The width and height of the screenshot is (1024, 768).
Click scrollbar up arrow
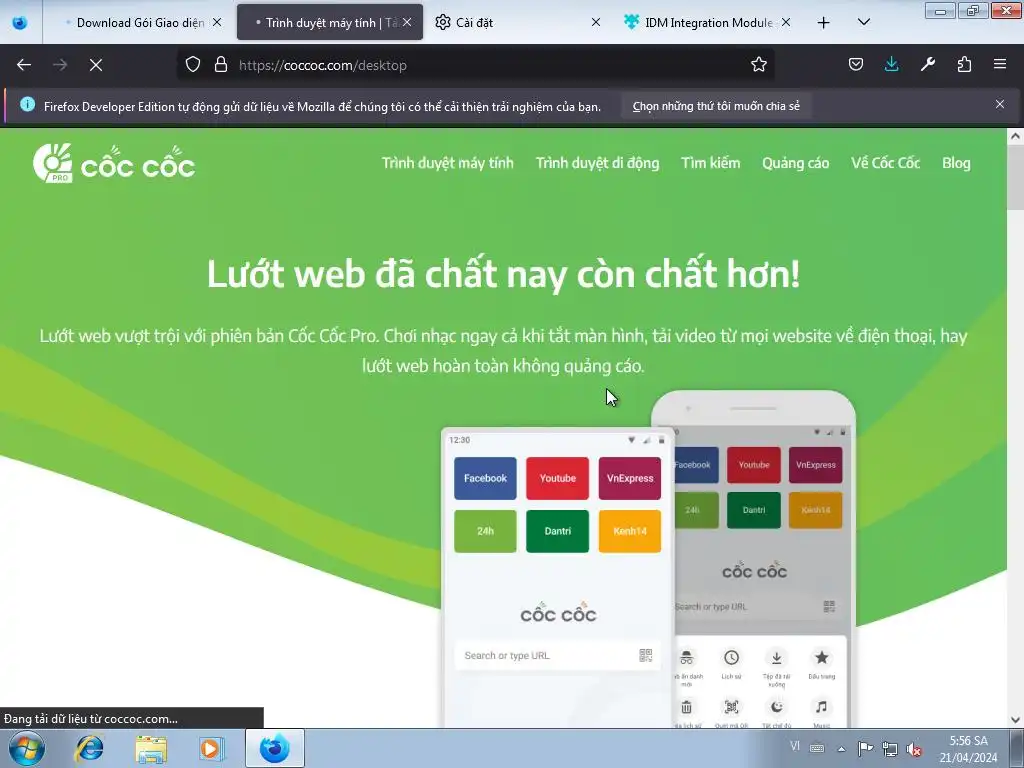pyautogui.click(x=1015, y=136)
